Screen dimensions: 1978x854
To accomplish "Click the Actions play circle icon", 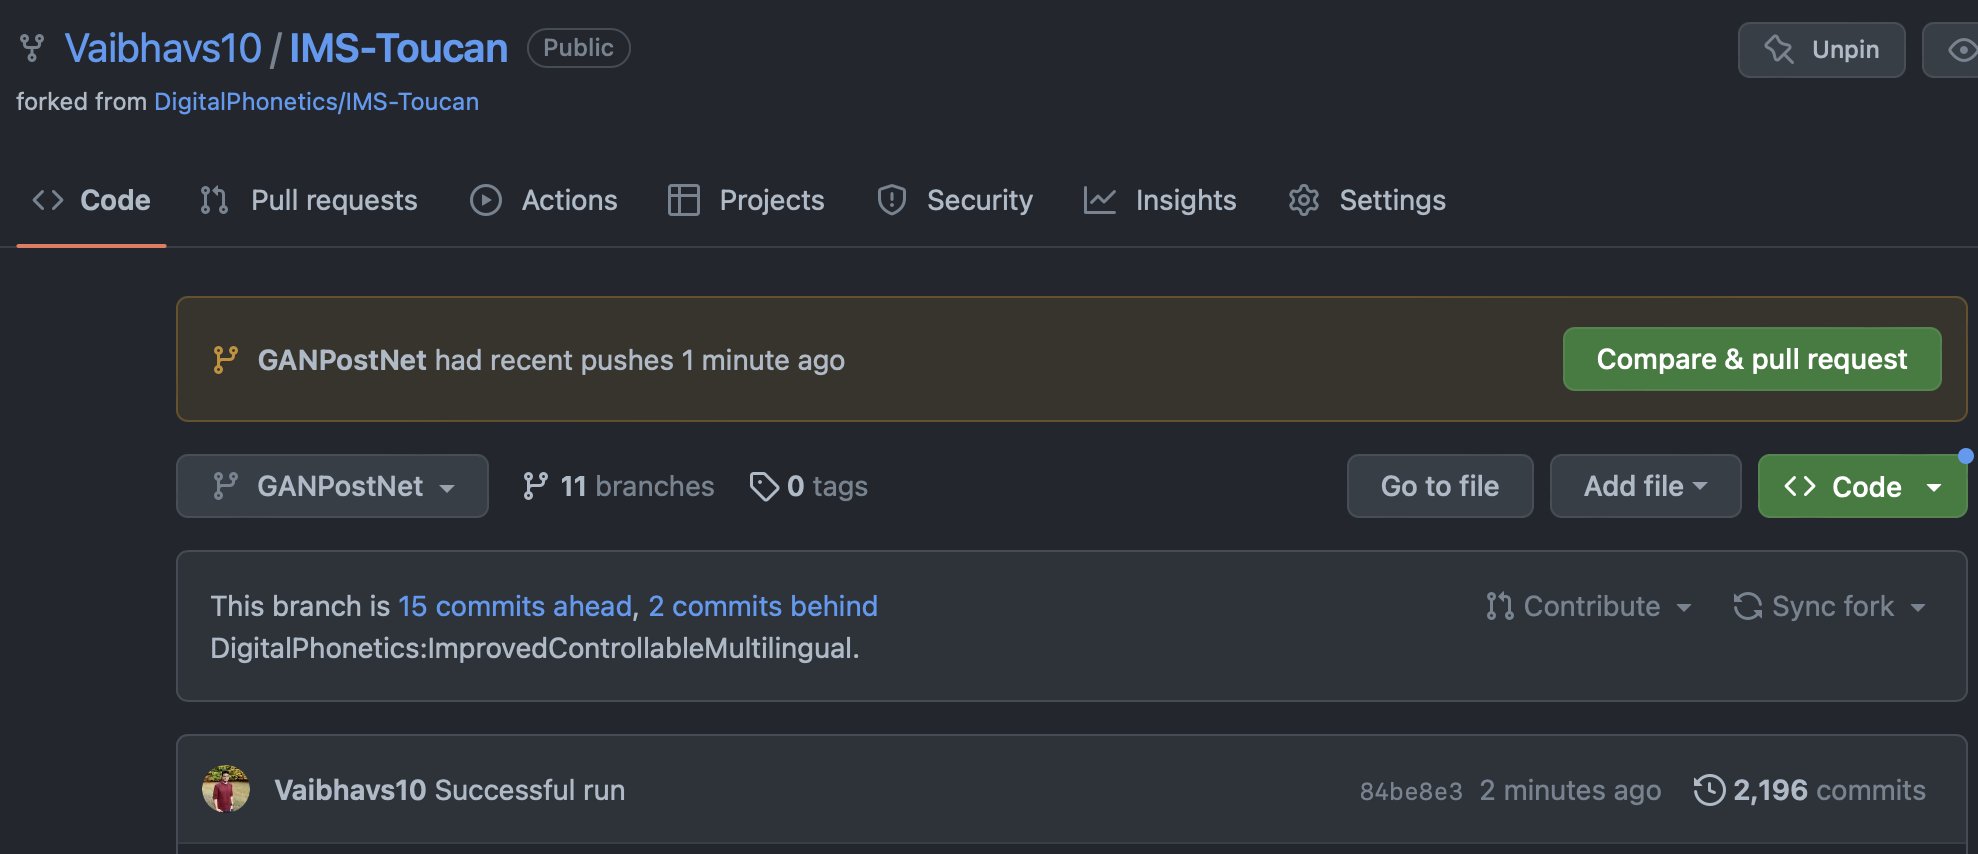I will tap(486, 200).
